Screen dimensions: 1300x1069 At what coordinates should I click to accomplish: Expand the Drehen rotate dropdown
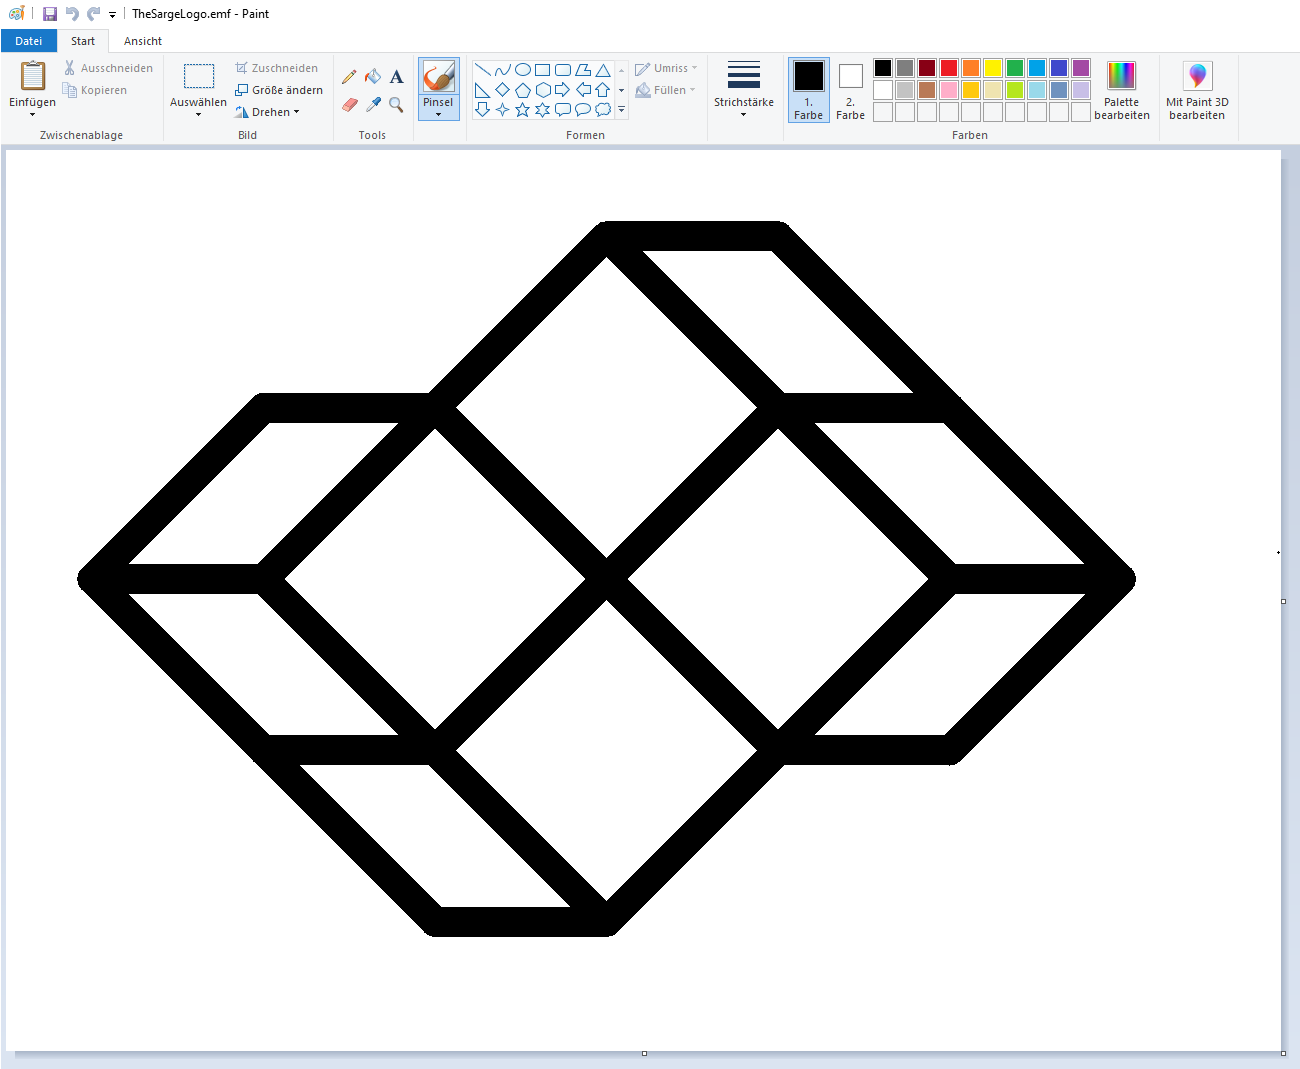[x=268, y=112]
